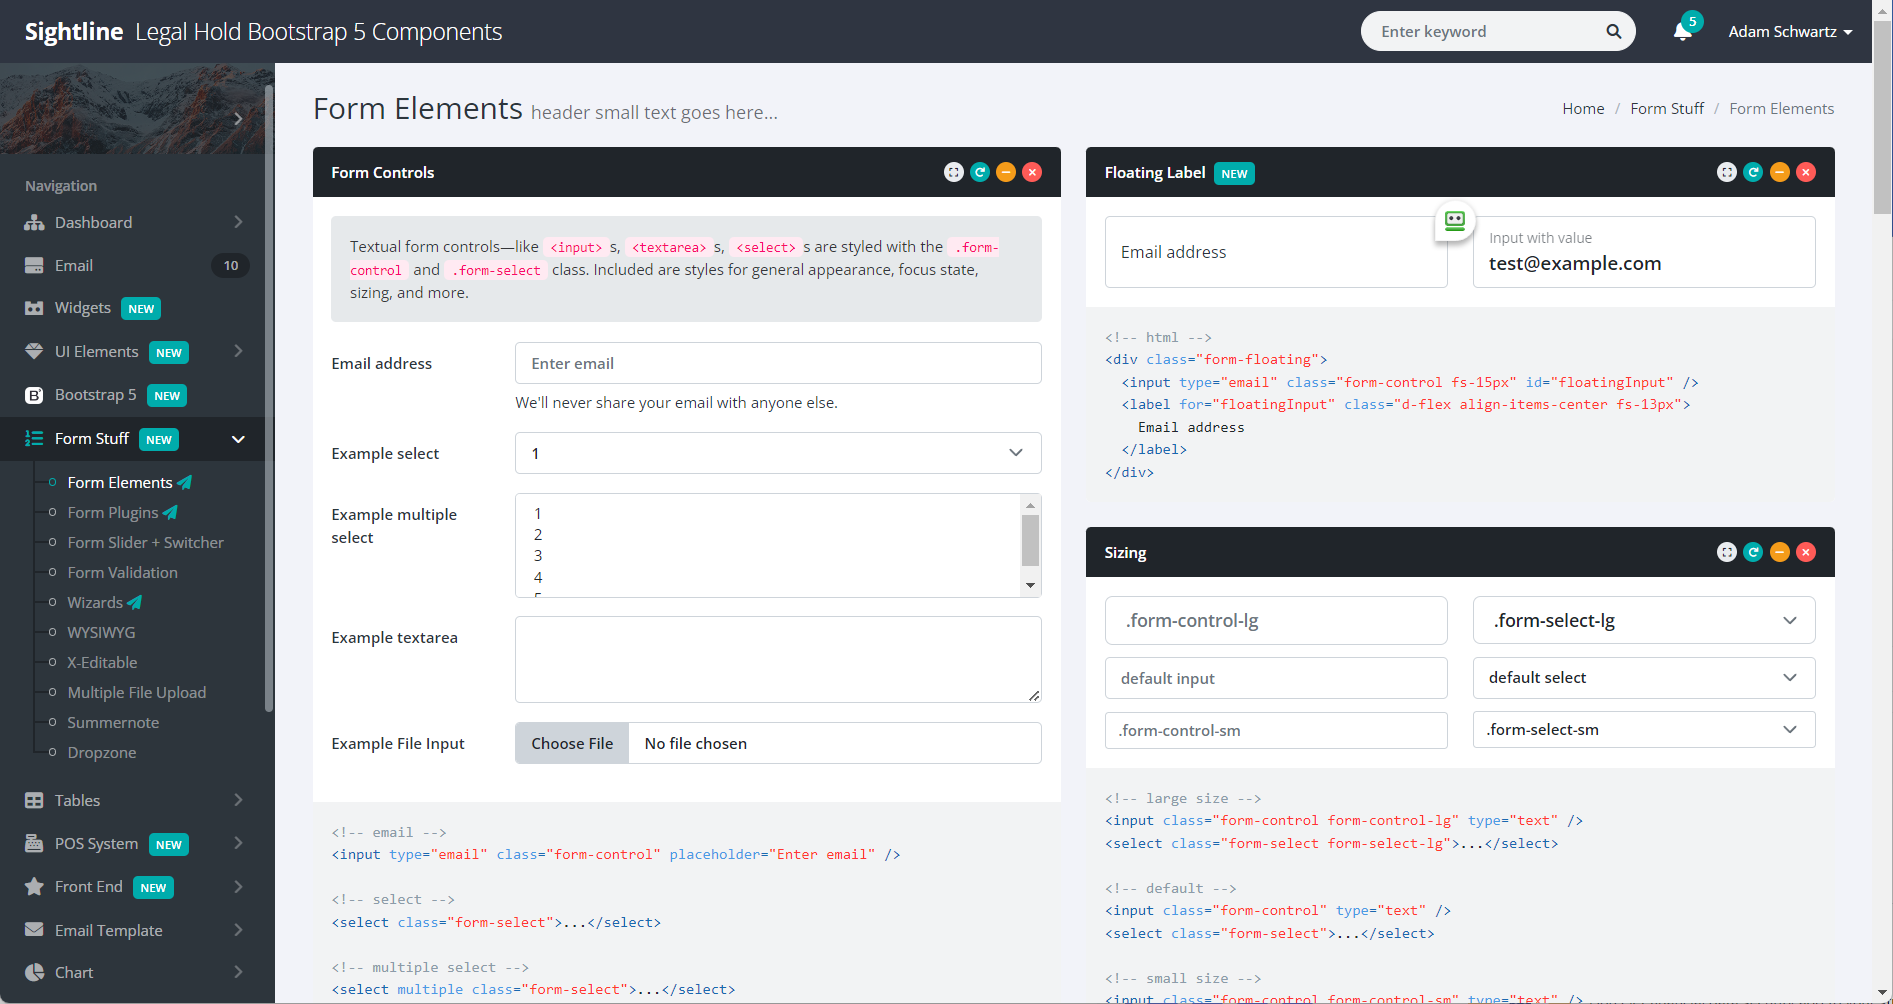Open the Adam Schwartz user menu

click(1789, 32)
